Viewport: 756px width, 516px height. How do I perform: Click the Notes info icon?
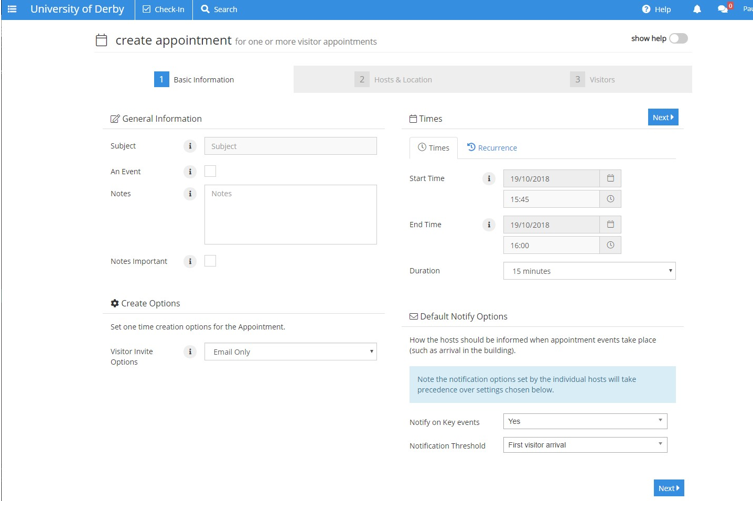pos(190,194)
